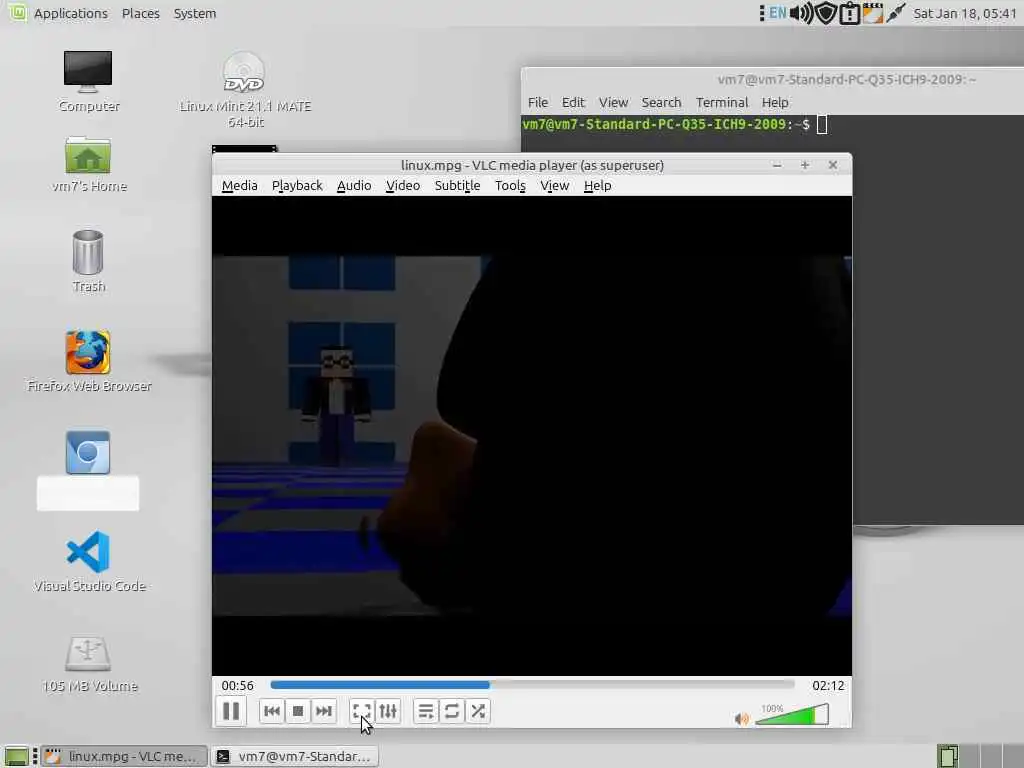Open the Applications menu in top panel
Image resolution: width=1024 pixels, height=768 pixels.
pos(71,13)
